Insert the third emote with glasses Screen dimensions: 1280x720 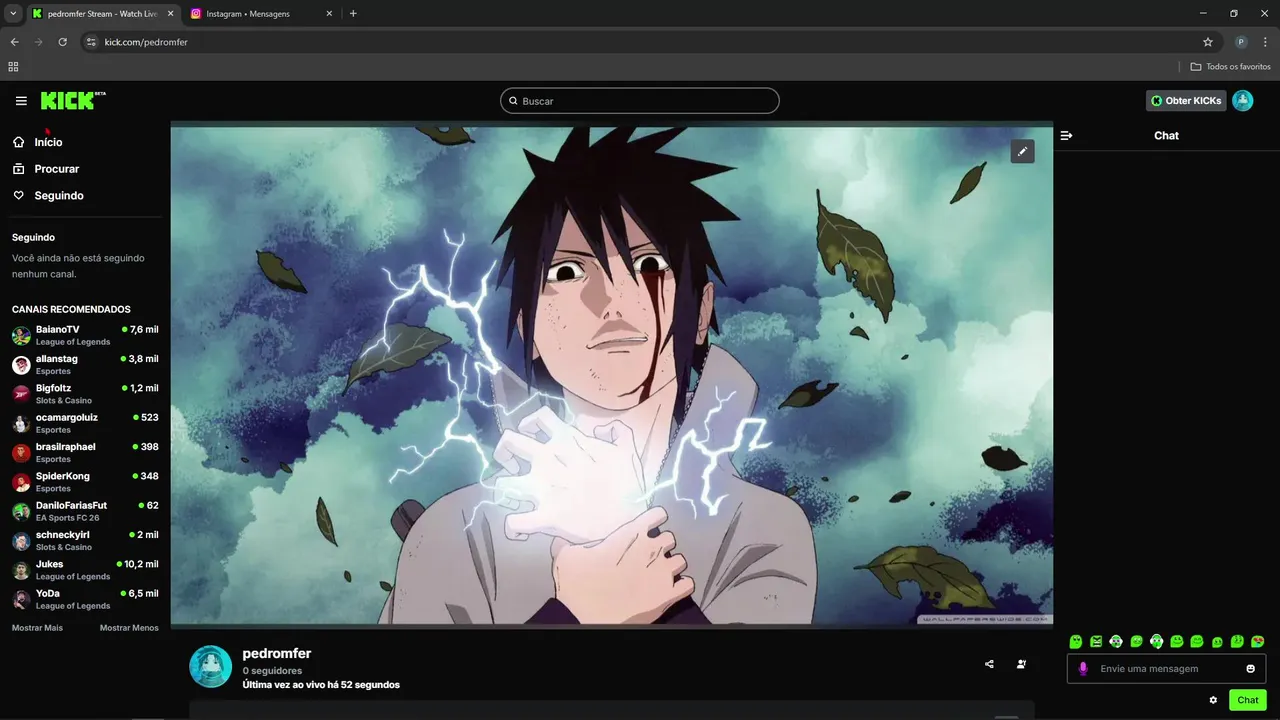point(1116,641)
